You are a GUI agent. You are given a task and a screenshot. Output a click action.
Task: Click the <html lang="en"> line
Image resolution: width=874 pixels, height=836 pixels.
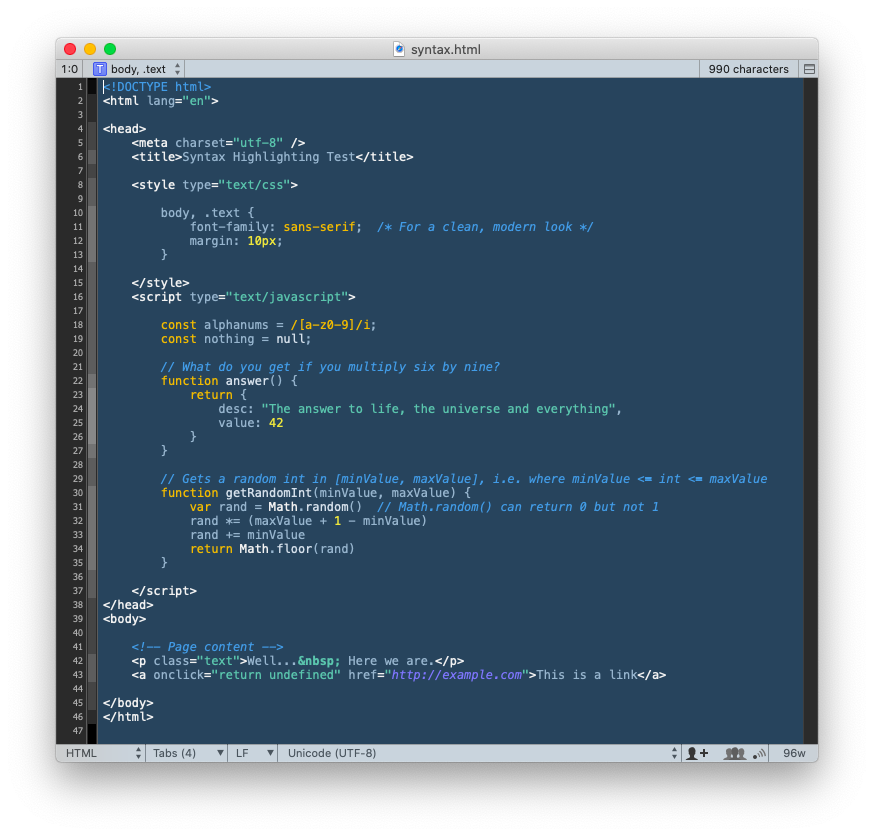[x=161, y=101]
